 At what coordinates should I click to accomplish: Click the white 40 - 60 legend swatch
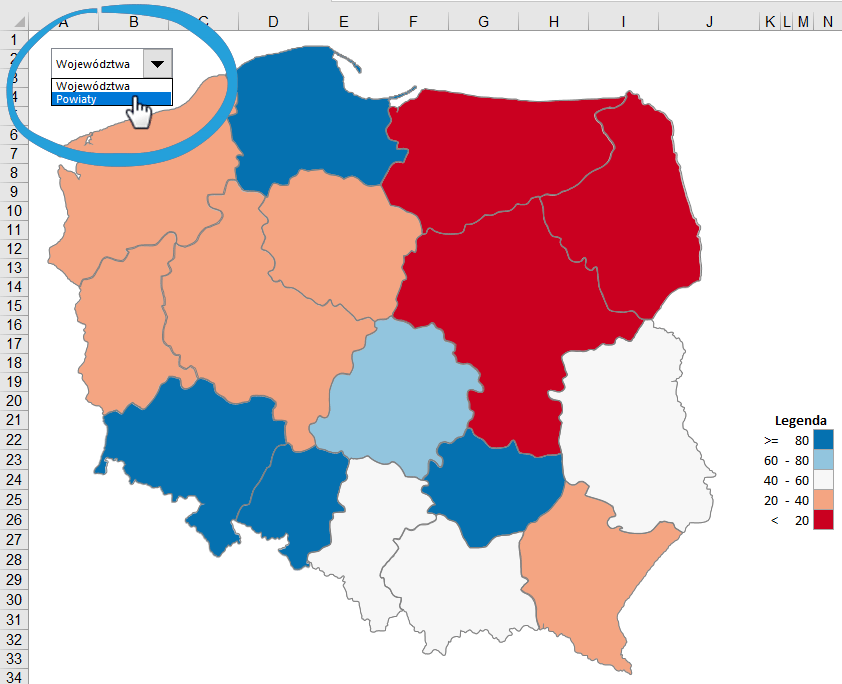pyautogui.click(x=823, y=480)
